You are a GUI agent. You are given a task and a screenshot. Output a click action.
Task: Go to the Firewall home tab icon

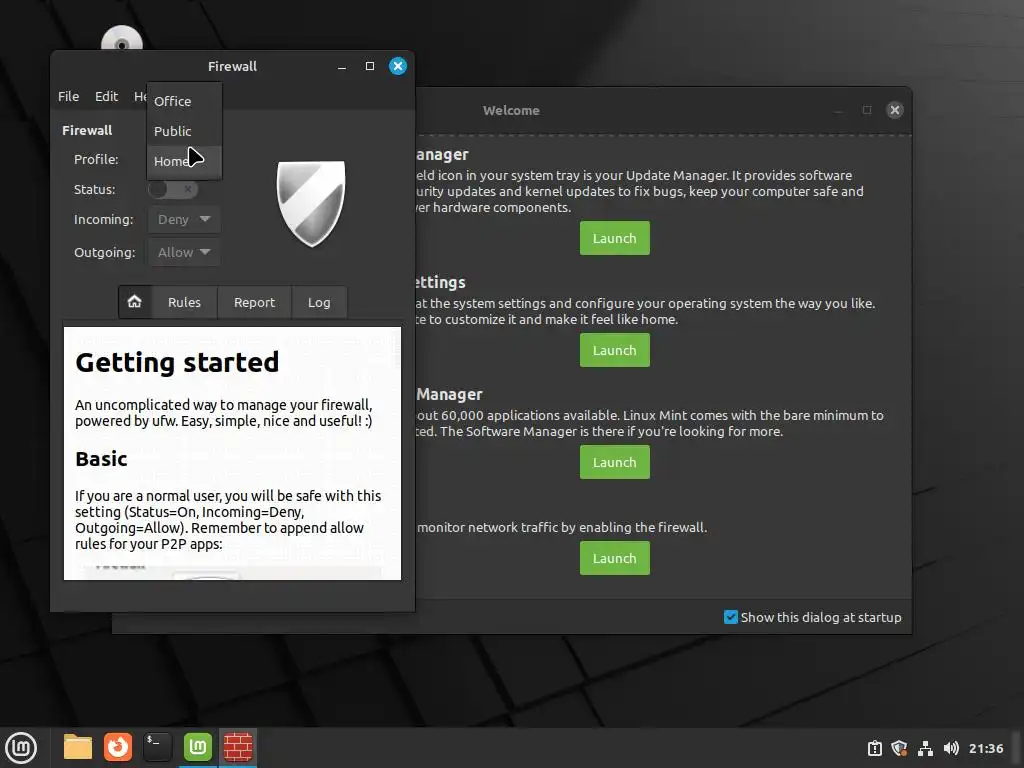point(135,302)
